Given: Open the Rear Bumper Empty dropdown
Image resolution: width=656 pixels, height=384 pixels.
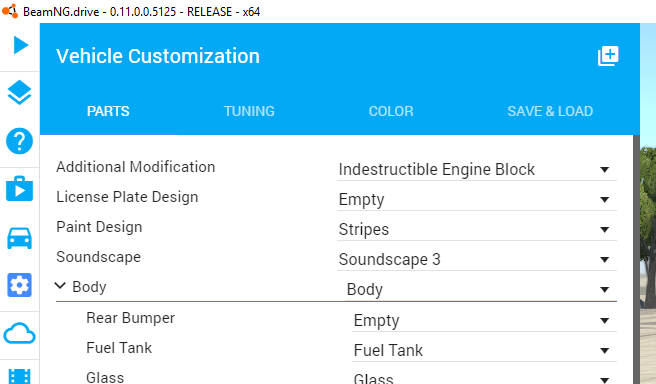Looking at the screenshot, I should tap(484, 321).
